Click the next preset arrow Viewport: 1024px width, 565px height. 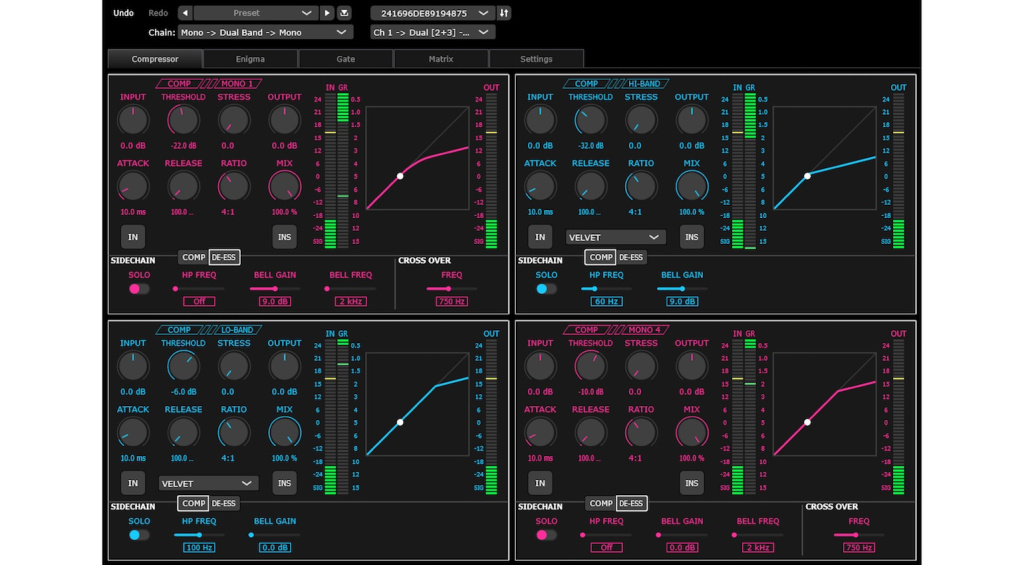point(327,13)
